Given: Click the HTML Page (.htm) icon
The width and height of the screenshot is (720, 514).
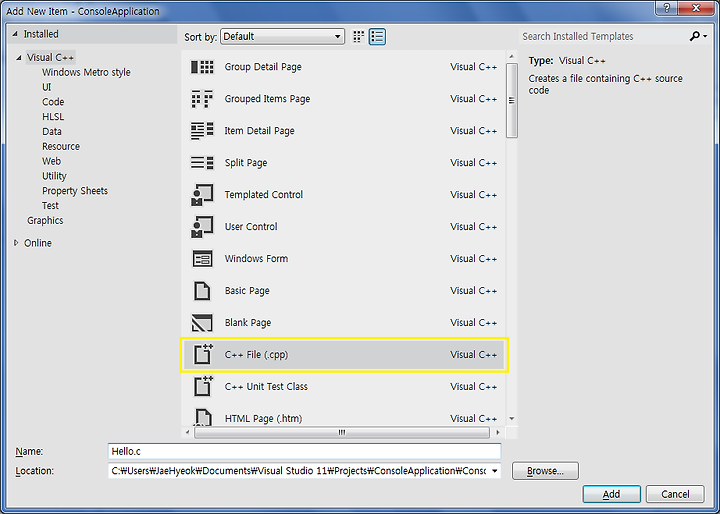Looking at the screenshot, I should [x=203, y=417].
